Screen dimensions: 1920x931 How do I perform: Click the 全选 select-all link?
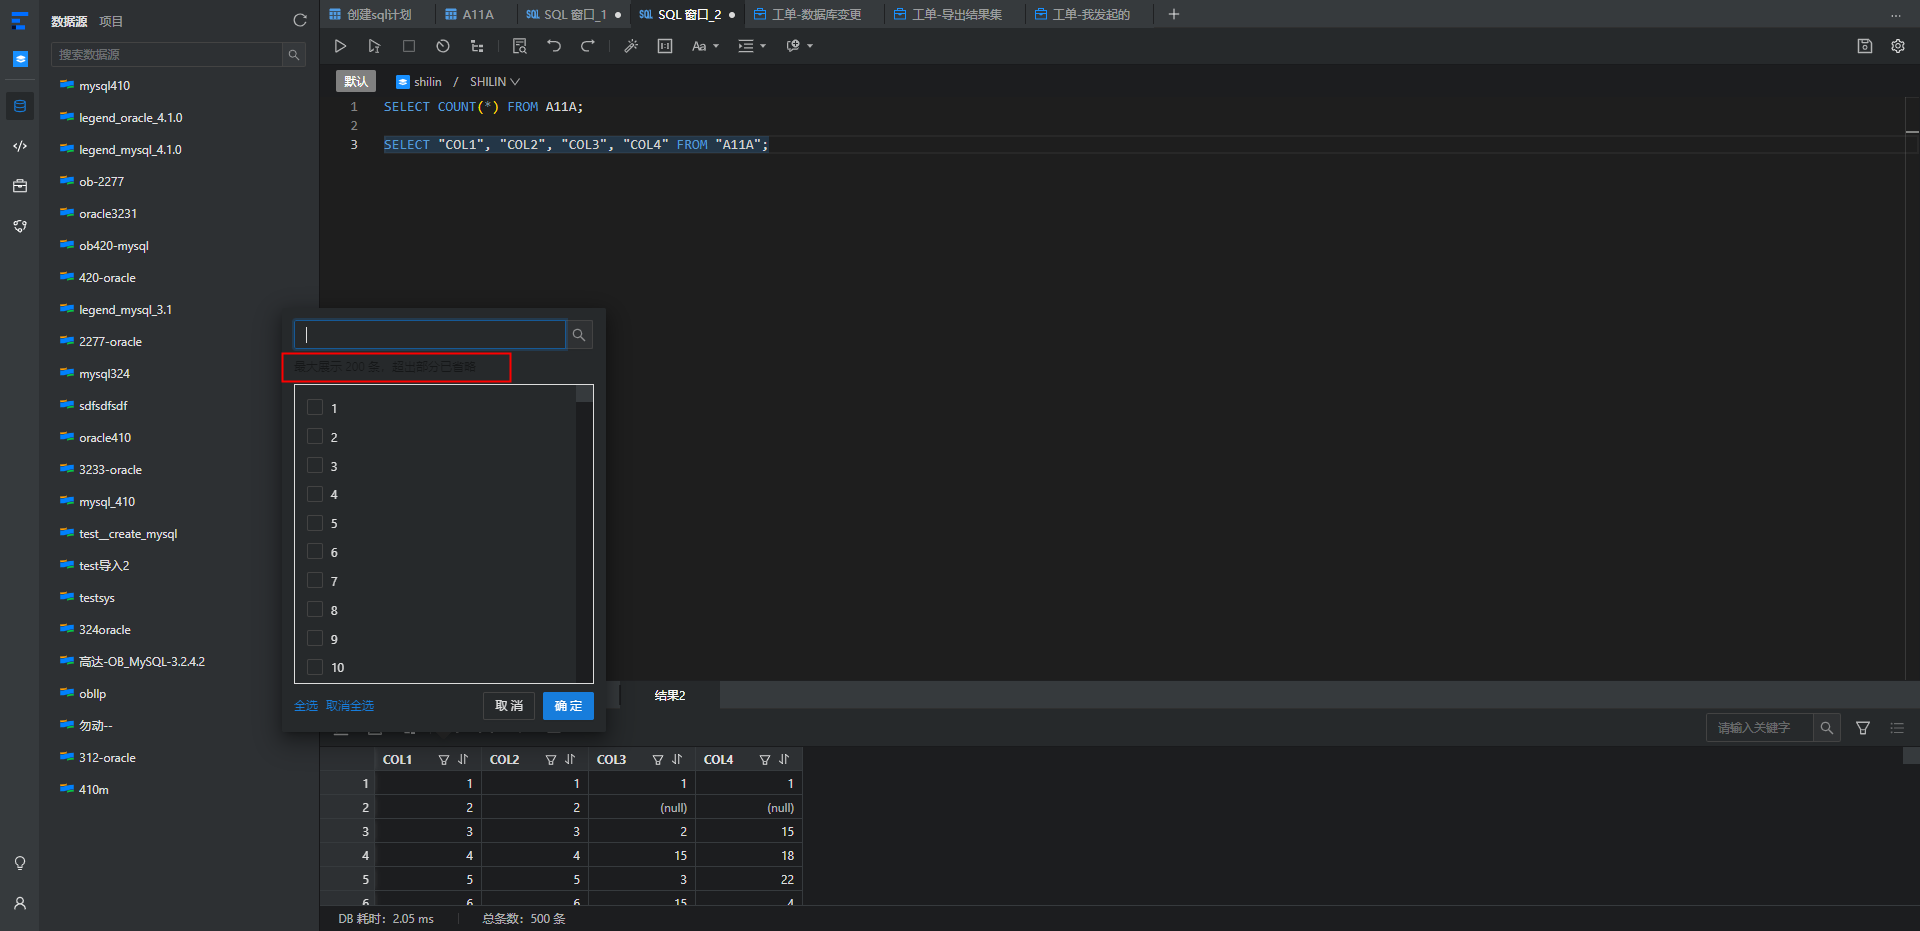[305, 706]
